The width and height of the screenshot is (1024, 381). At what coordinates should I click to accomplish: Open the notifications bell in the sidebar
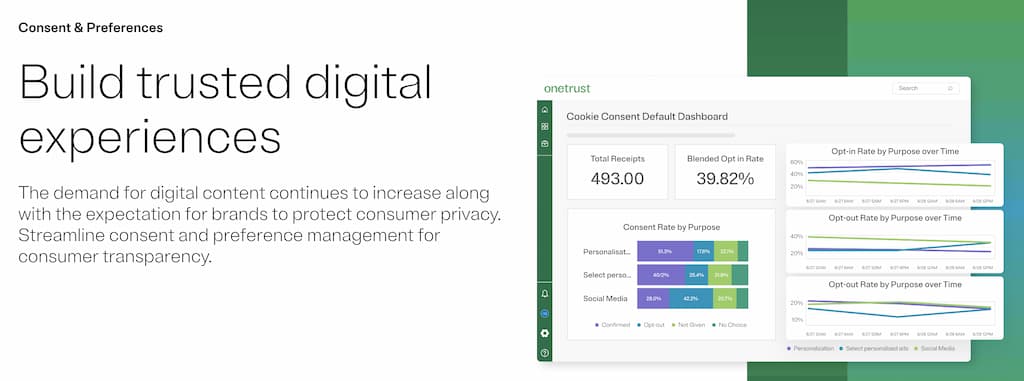[x=545, y=294]
